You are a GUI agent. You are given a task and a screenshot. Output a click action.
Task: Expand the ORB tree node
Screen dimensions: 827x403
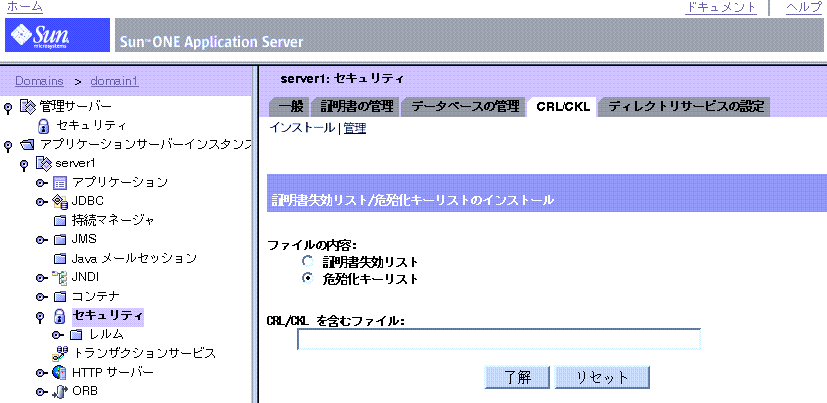pyautogui.click(x=43, y=392)
